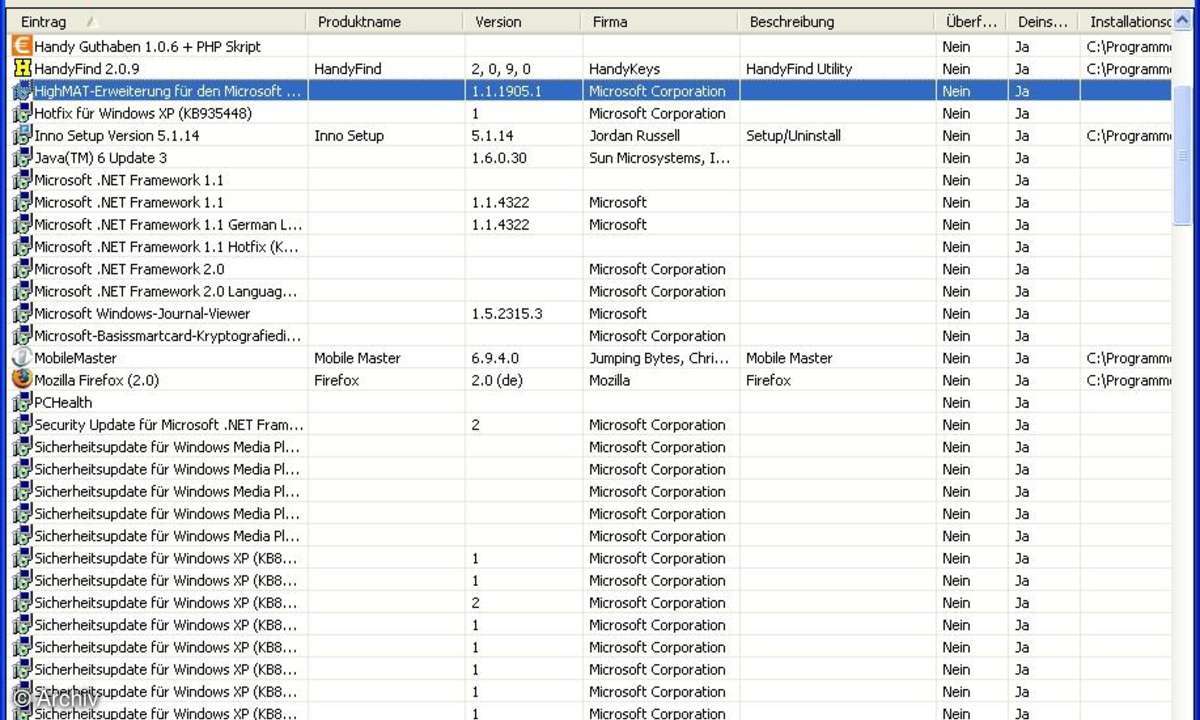Click the Microsoft-Basissmartcard-Kryptografiedi... icon

[21, 335]
